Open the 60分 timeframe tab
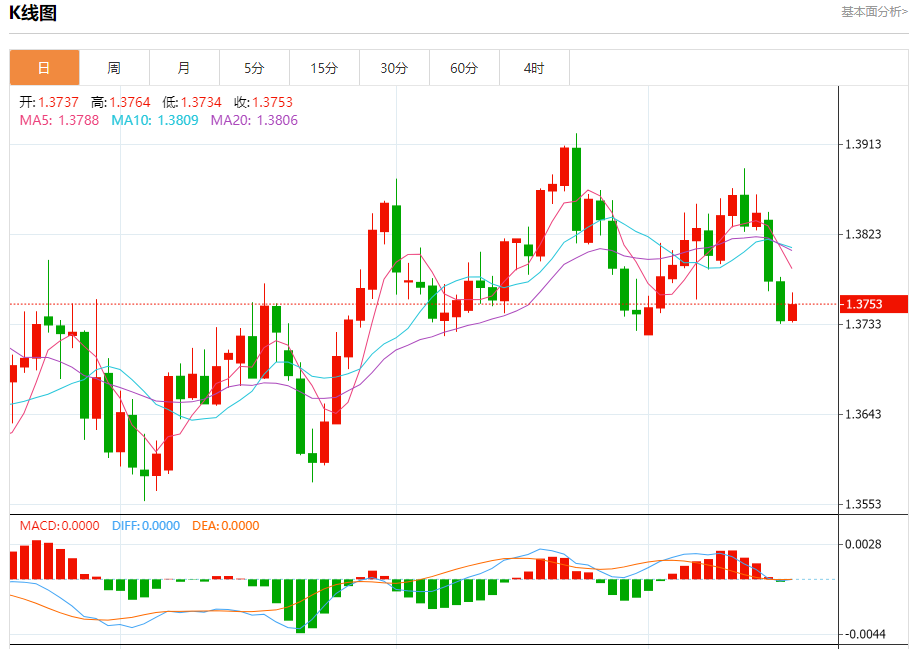 click(464, 68)
